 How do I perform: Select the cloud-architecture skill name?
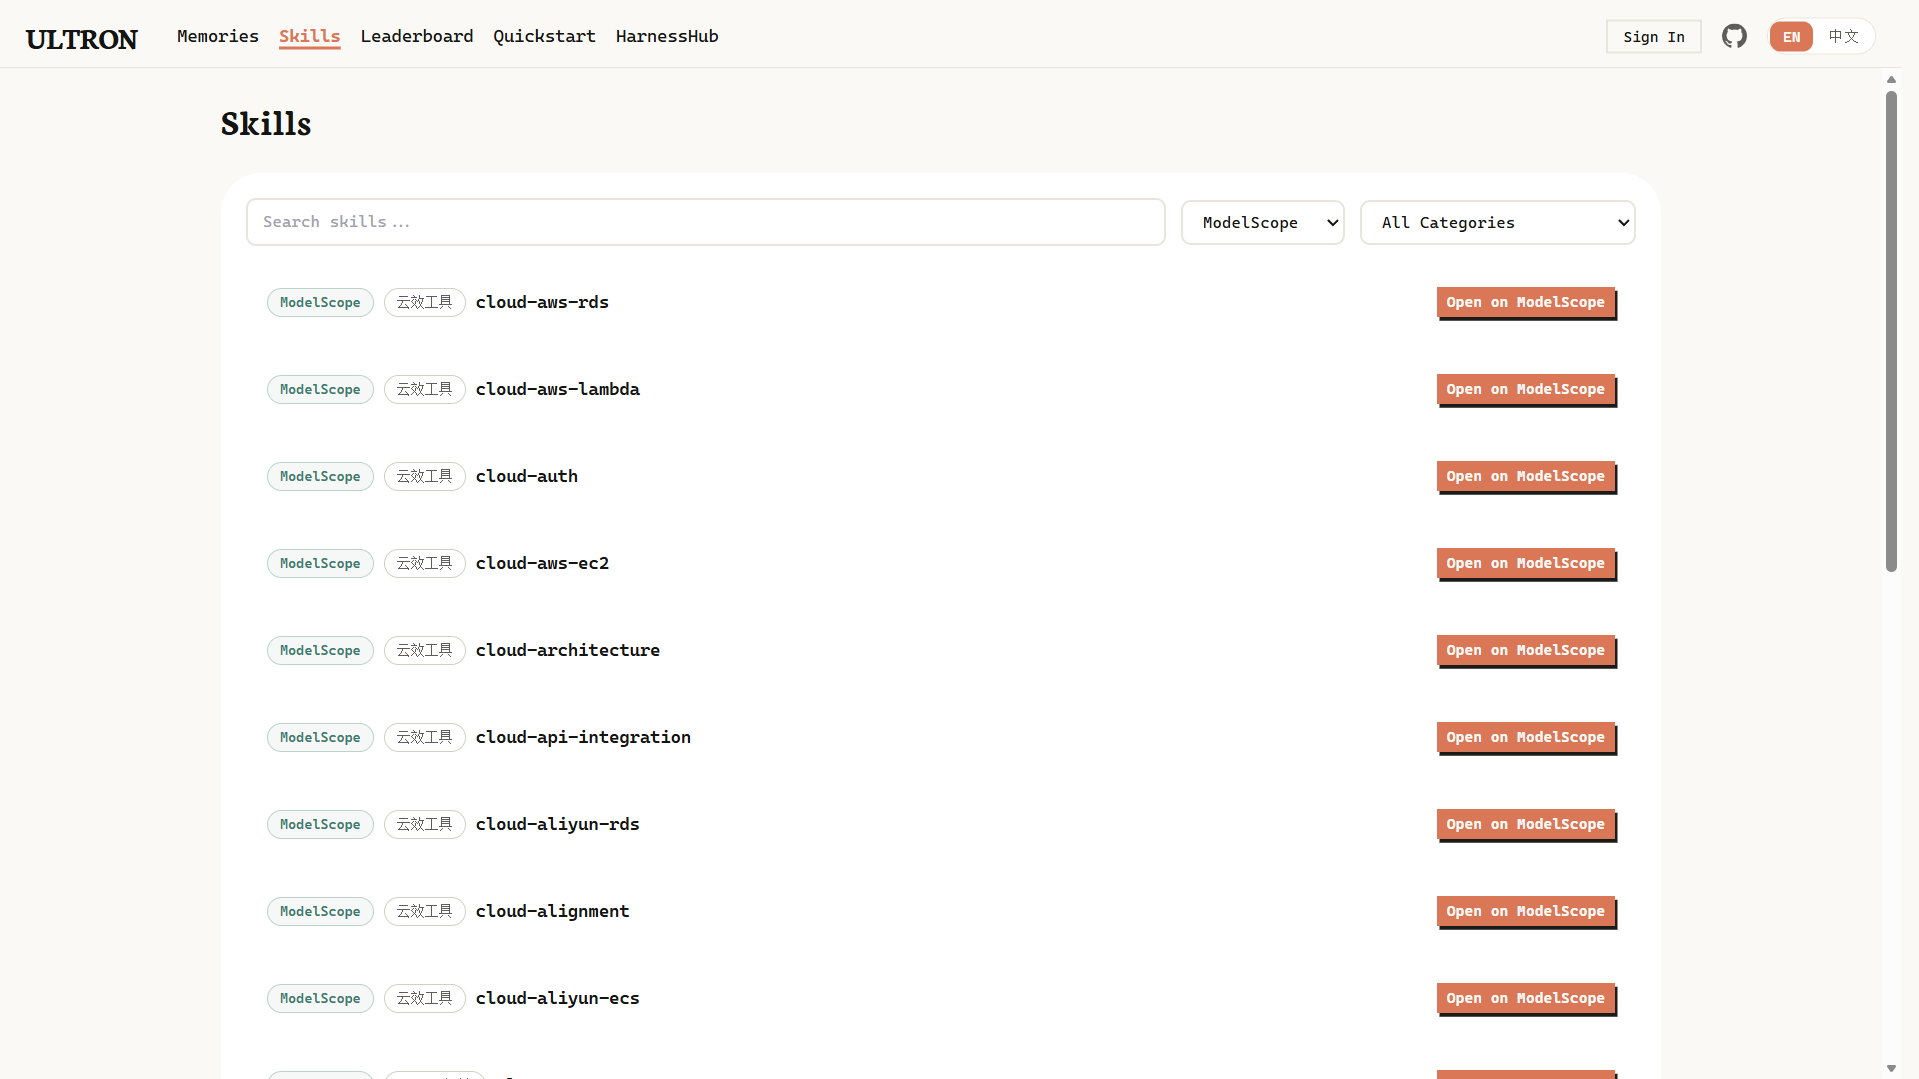click(x=568, y=650)
